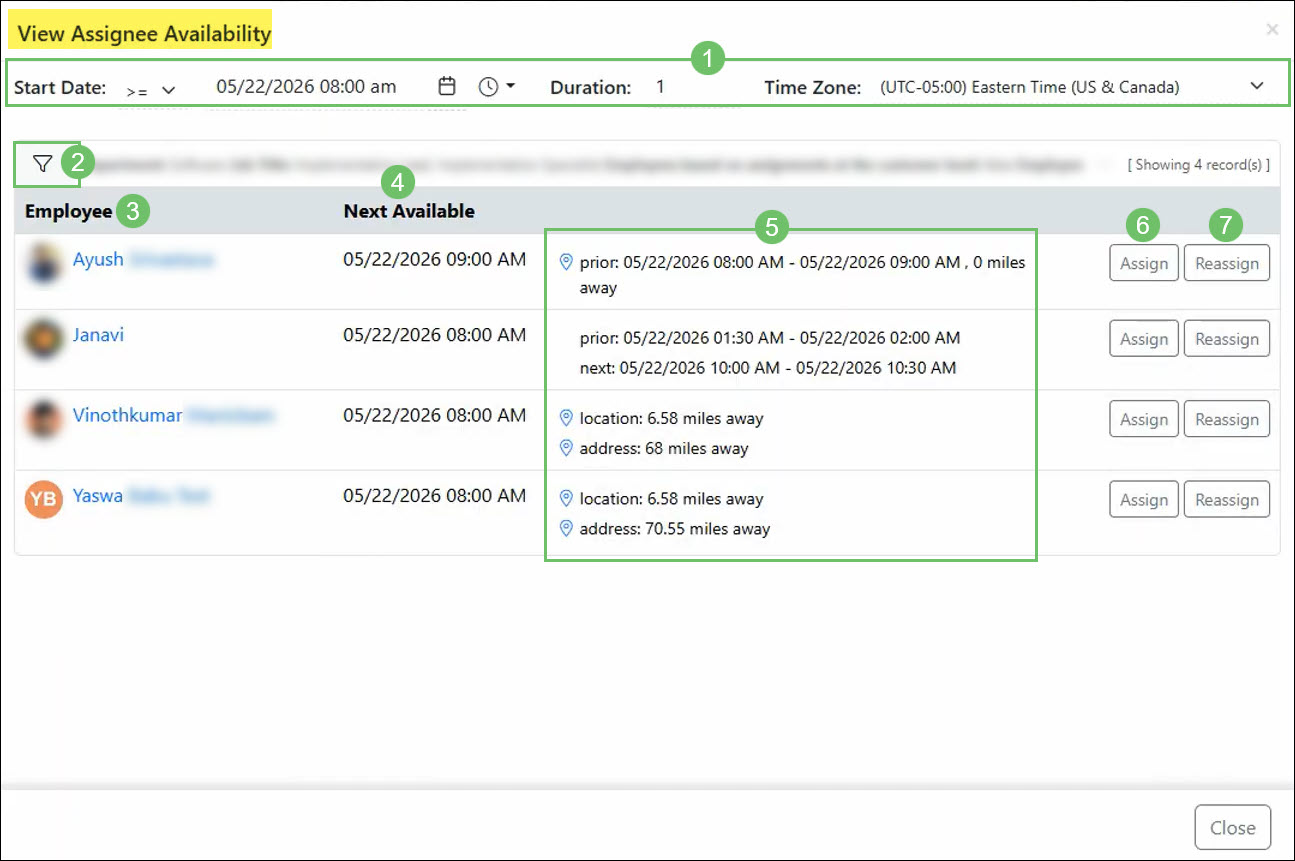1295x861 pixels.
Task: Click Yaswa's location pin, 6.58 miles away
Action: pos(566,498)
